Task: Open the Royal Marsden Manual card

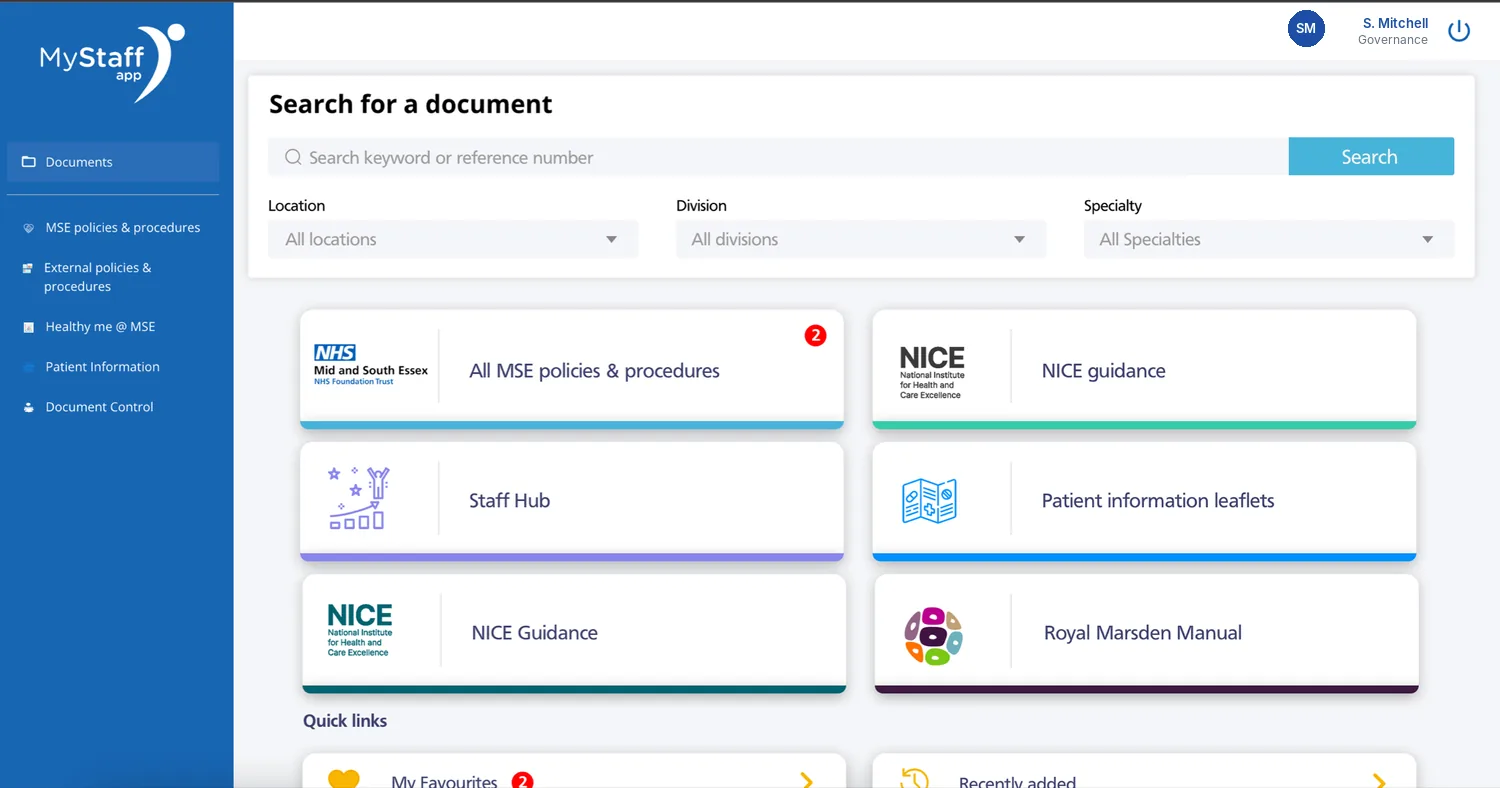Action: click(x=1146, y=633)
